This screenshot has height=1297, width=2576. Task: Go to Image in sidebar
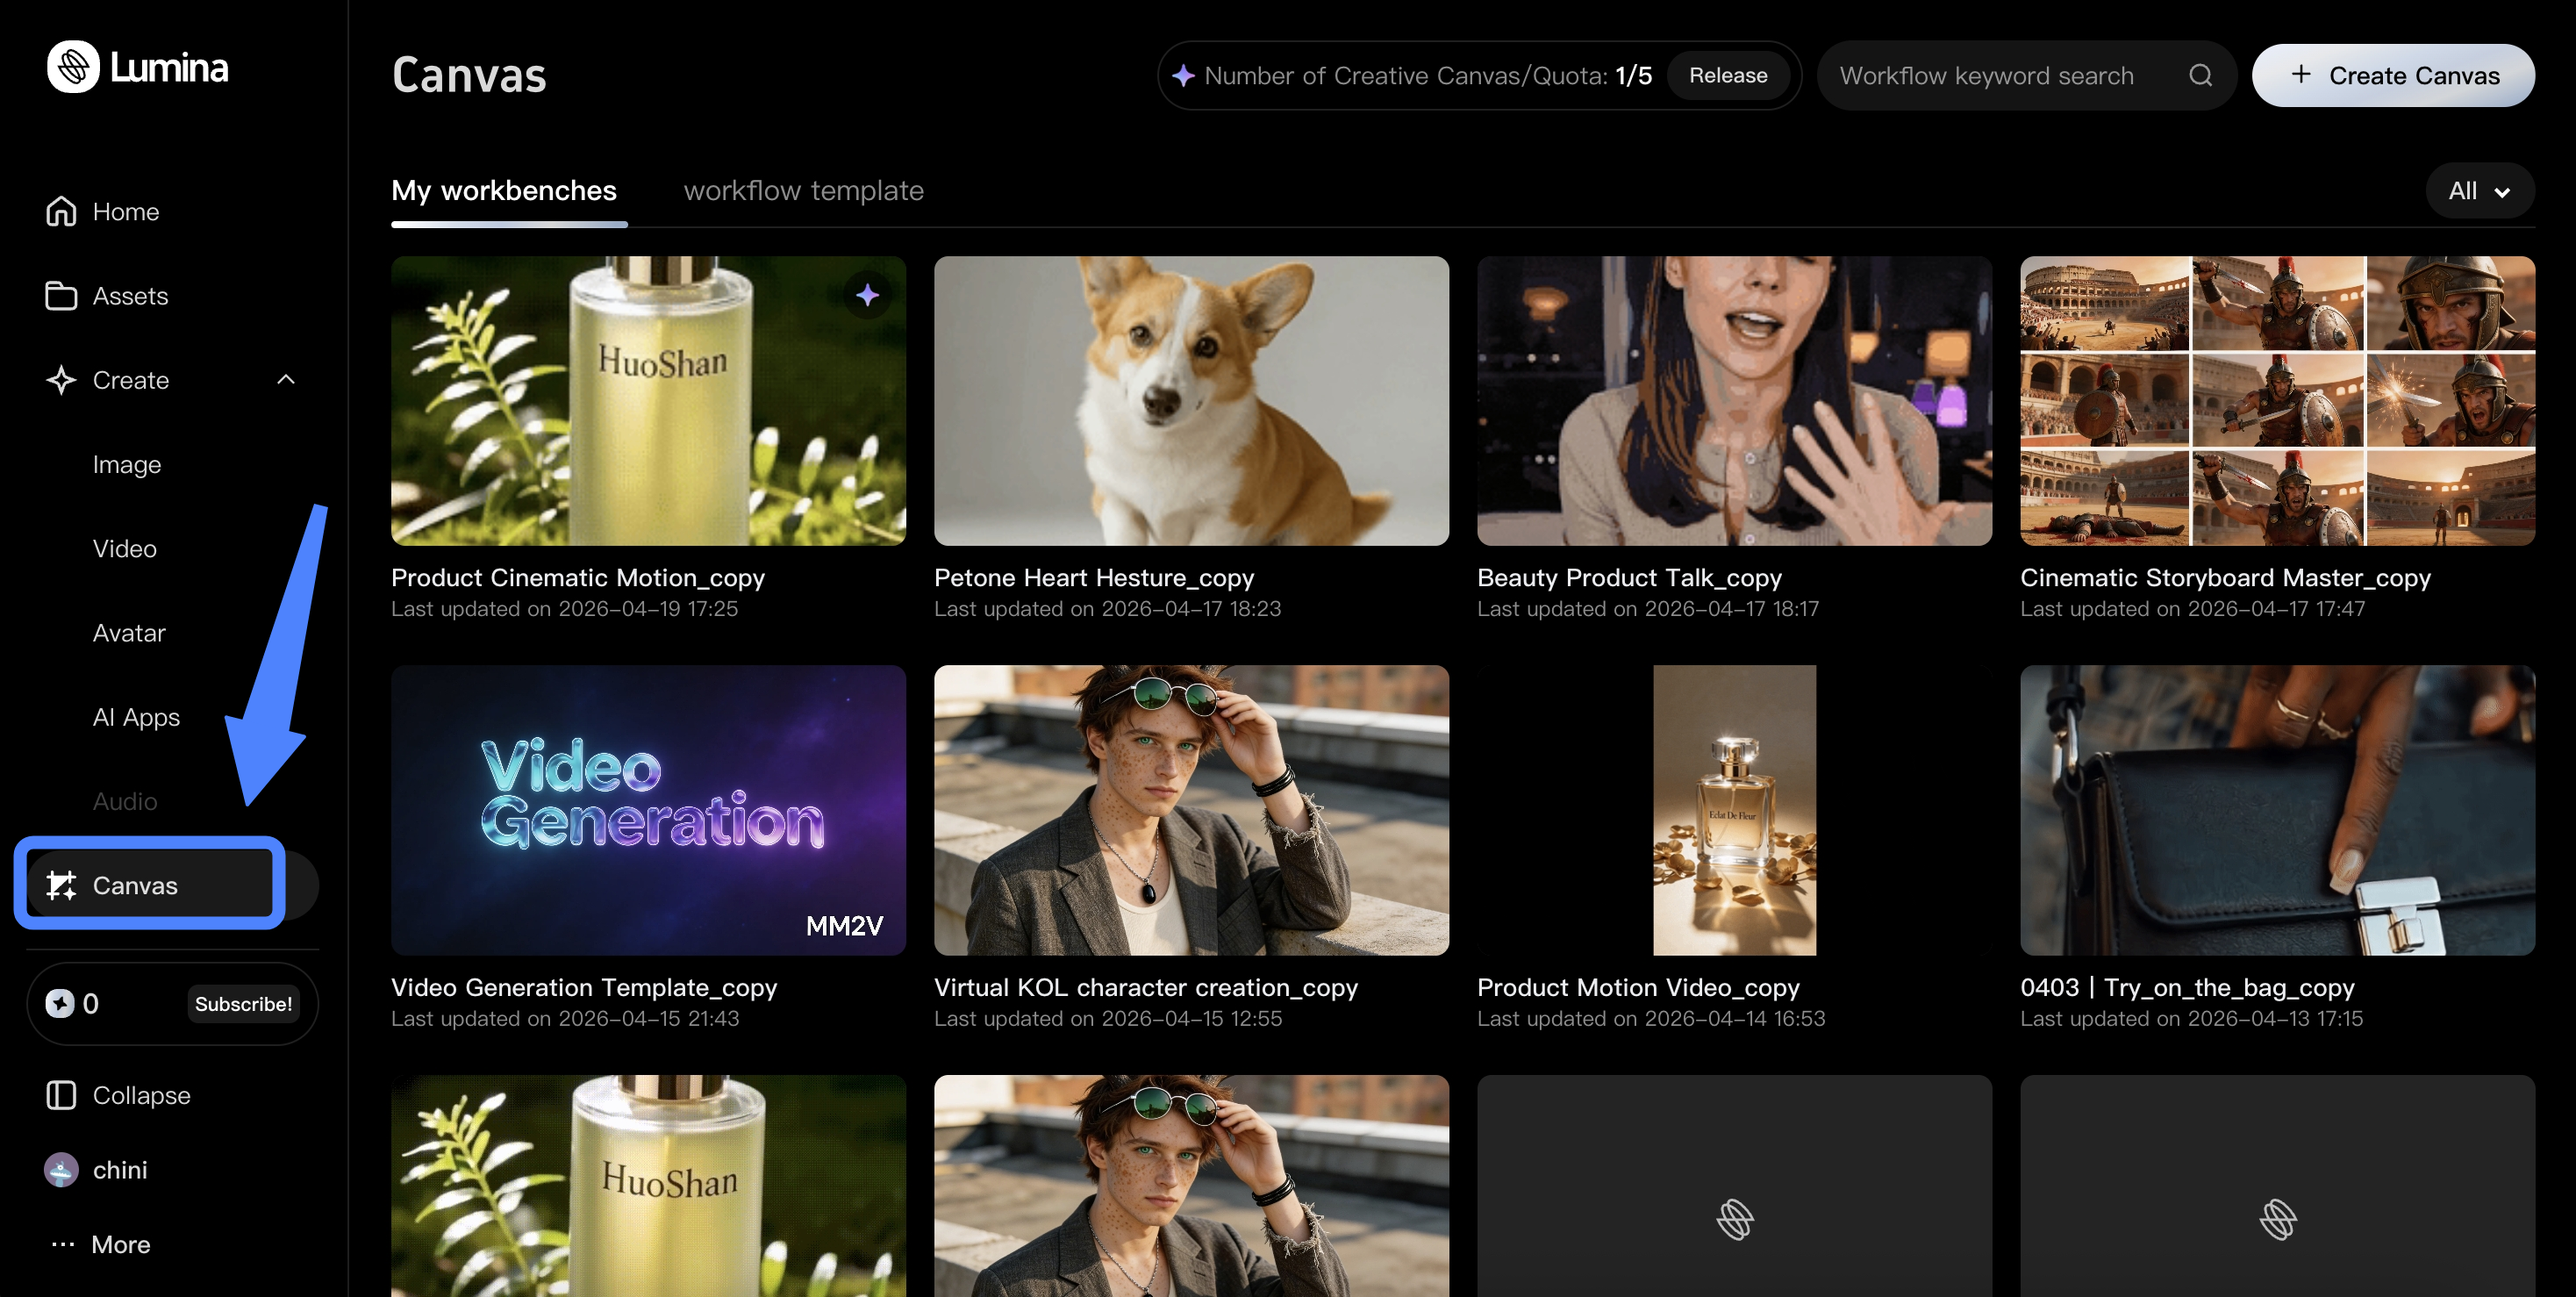(x=127, y=464)
